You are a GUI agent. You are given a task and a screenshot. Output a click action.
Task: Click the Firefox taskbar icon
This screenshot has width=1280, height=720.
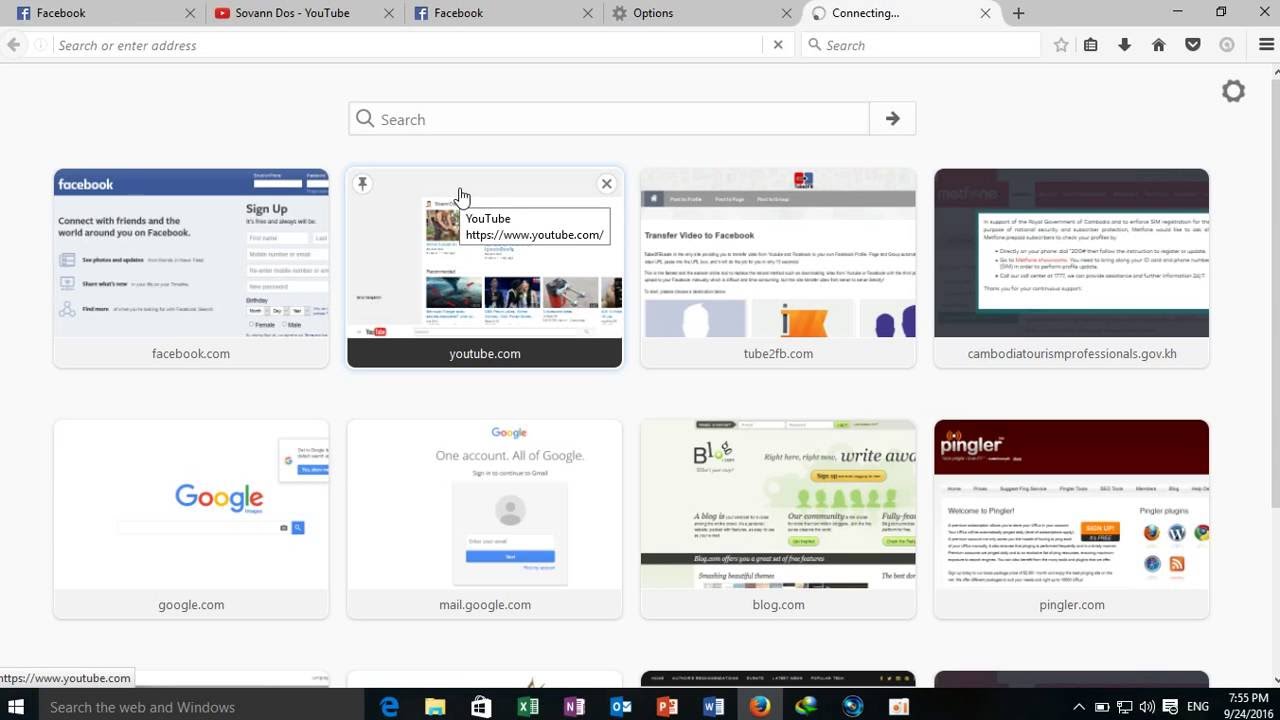coord(760,707)
